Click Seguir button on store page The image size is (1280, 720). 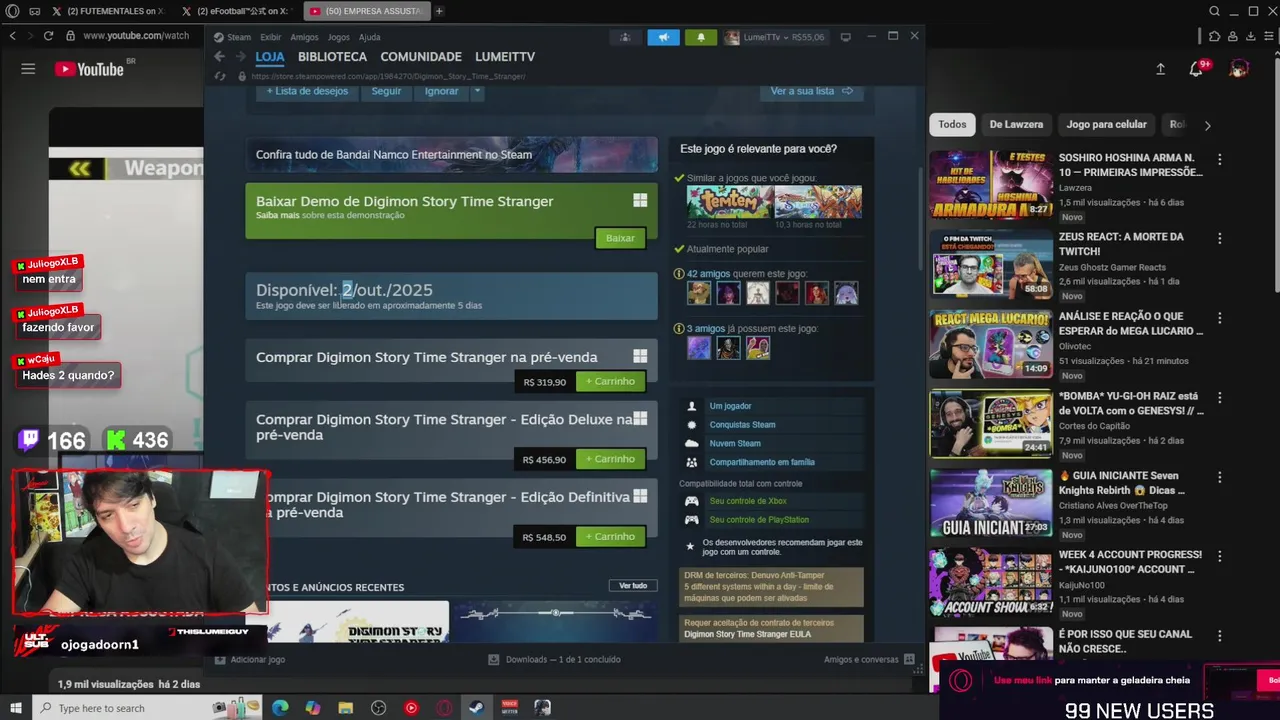[x=386, y=91]
